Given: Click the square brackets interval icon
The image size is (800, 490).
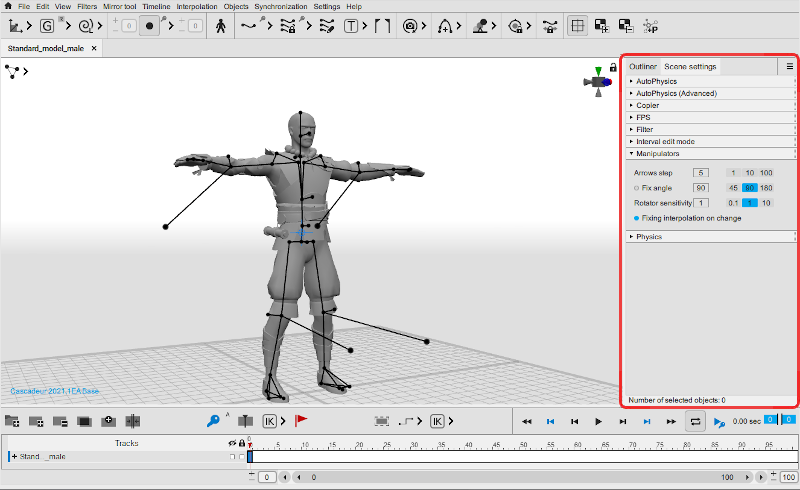Looking at the screenshot, I should pos(382,26).
